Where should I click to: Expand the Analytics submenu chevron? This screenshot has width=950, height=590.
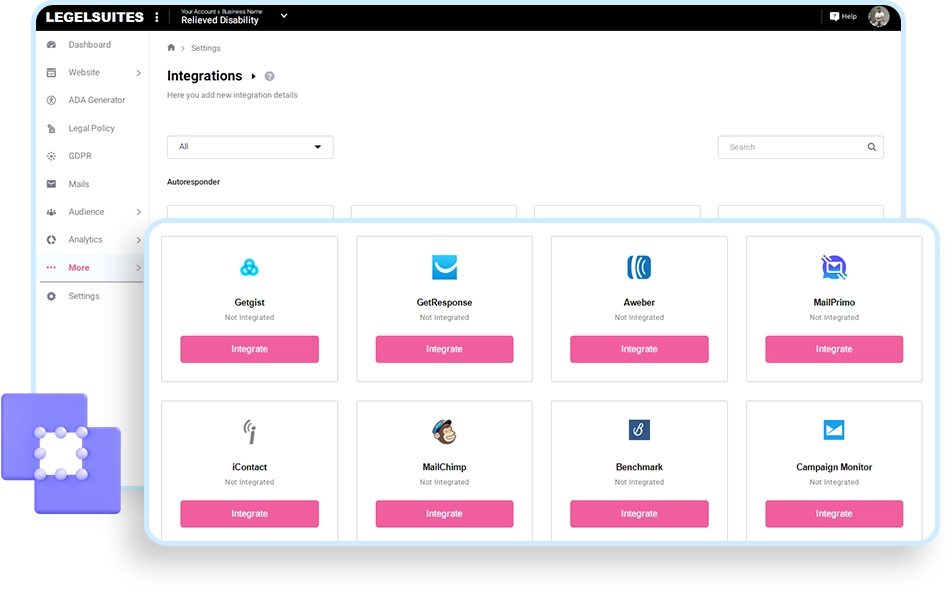tap(139, 240)
